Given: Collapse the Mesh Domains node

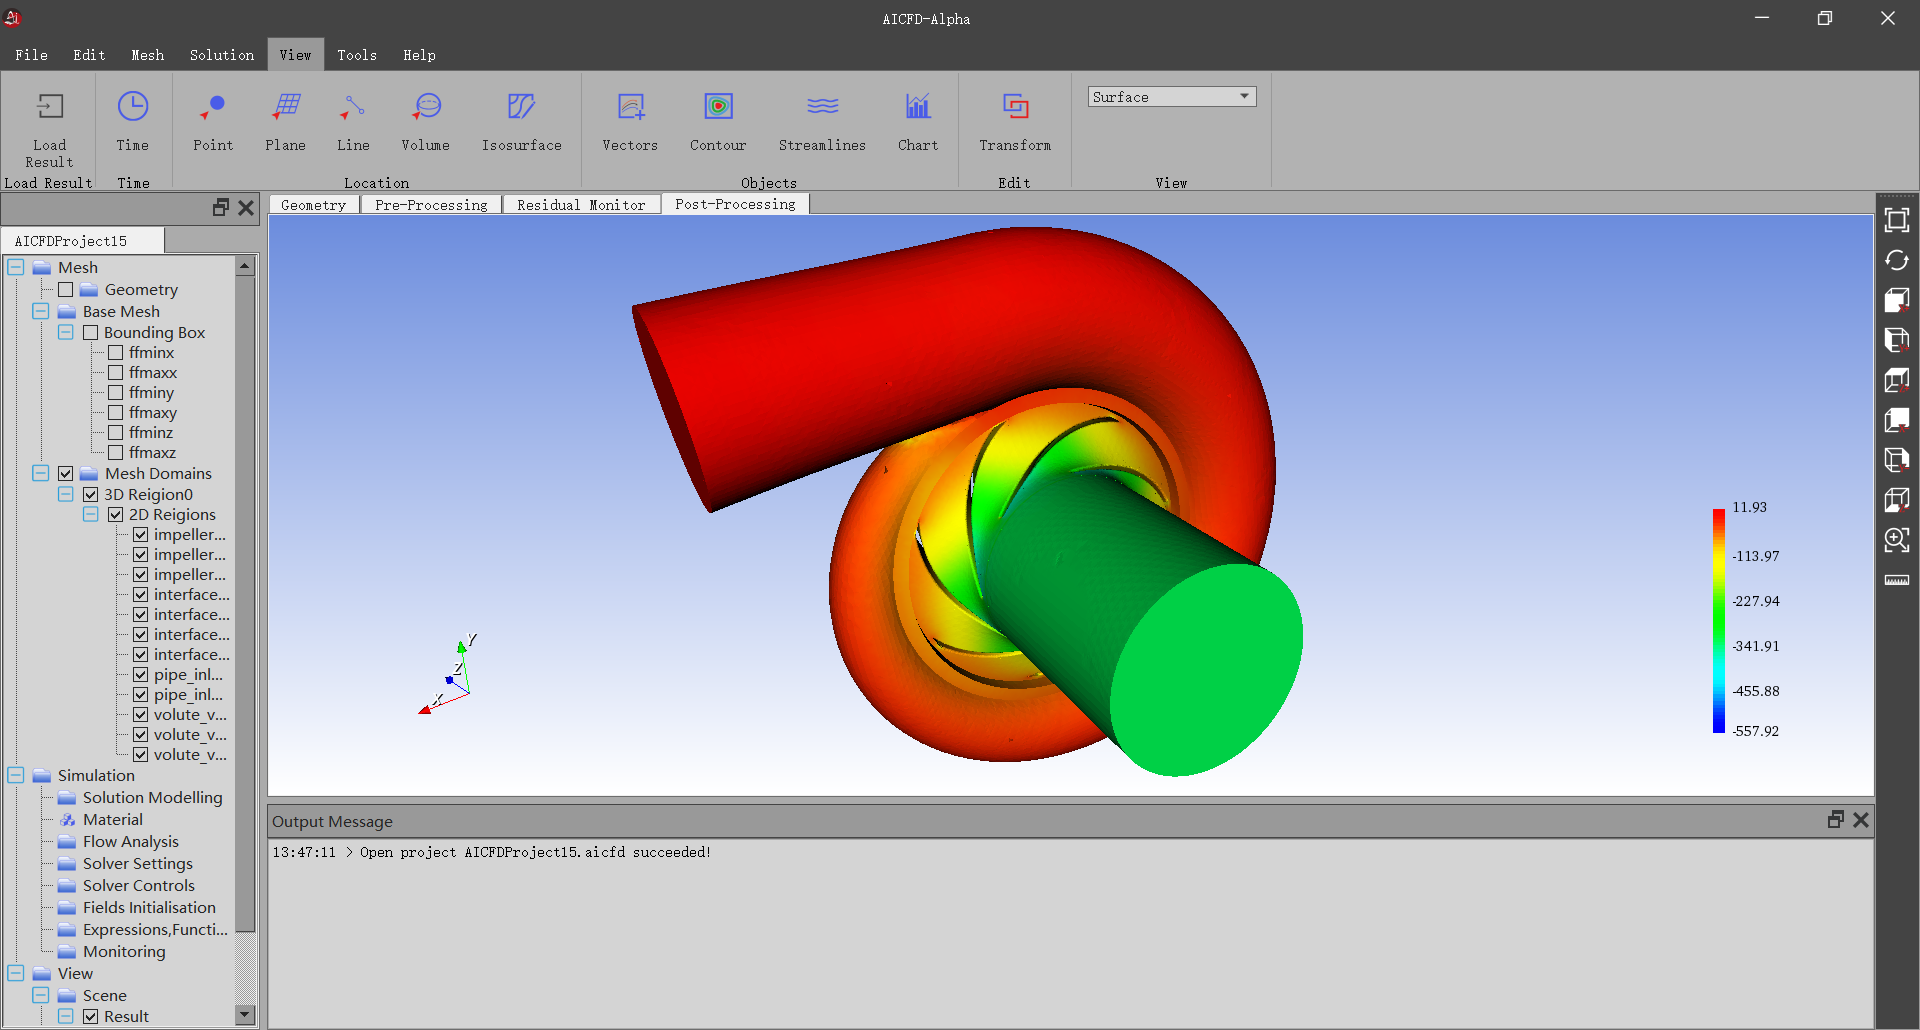Looking at the screenshot, I should [41, 473].
